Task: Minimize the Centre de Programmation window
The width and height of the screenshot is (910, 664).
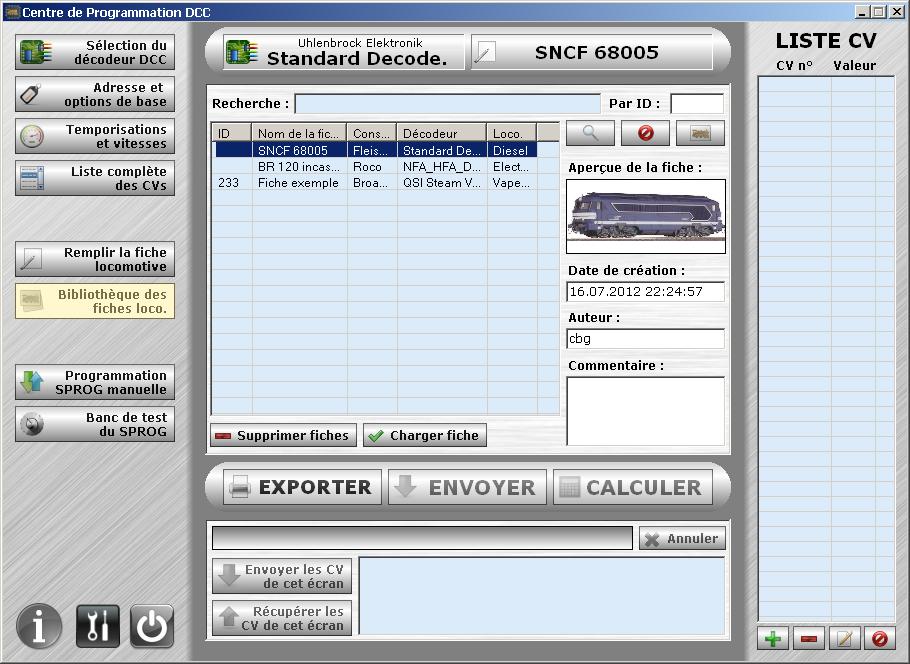Action: pyautogui.click(x=862, y=12)
